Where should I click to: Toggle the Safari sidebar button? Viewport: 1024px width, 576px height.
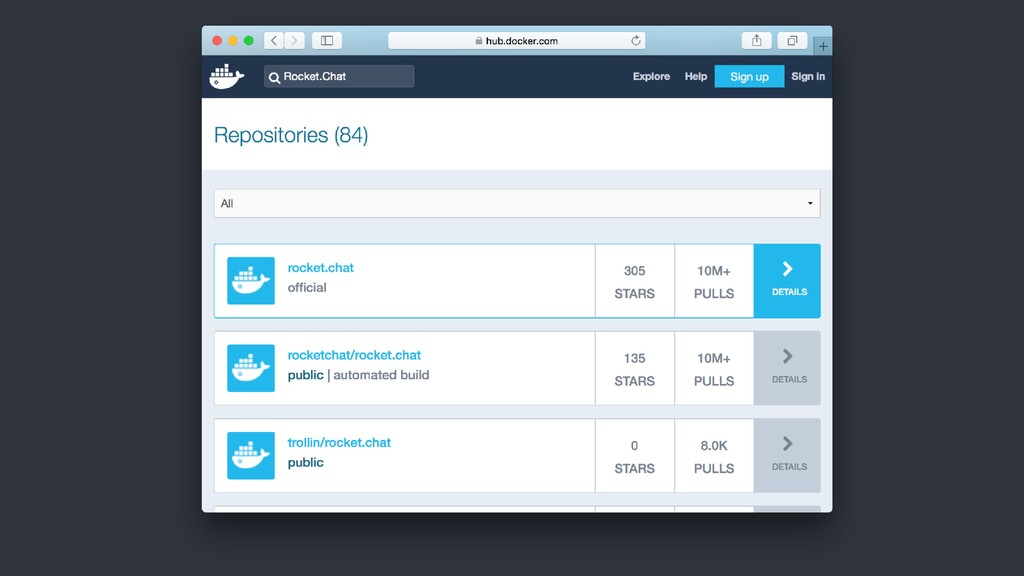(x=327, y=40)
